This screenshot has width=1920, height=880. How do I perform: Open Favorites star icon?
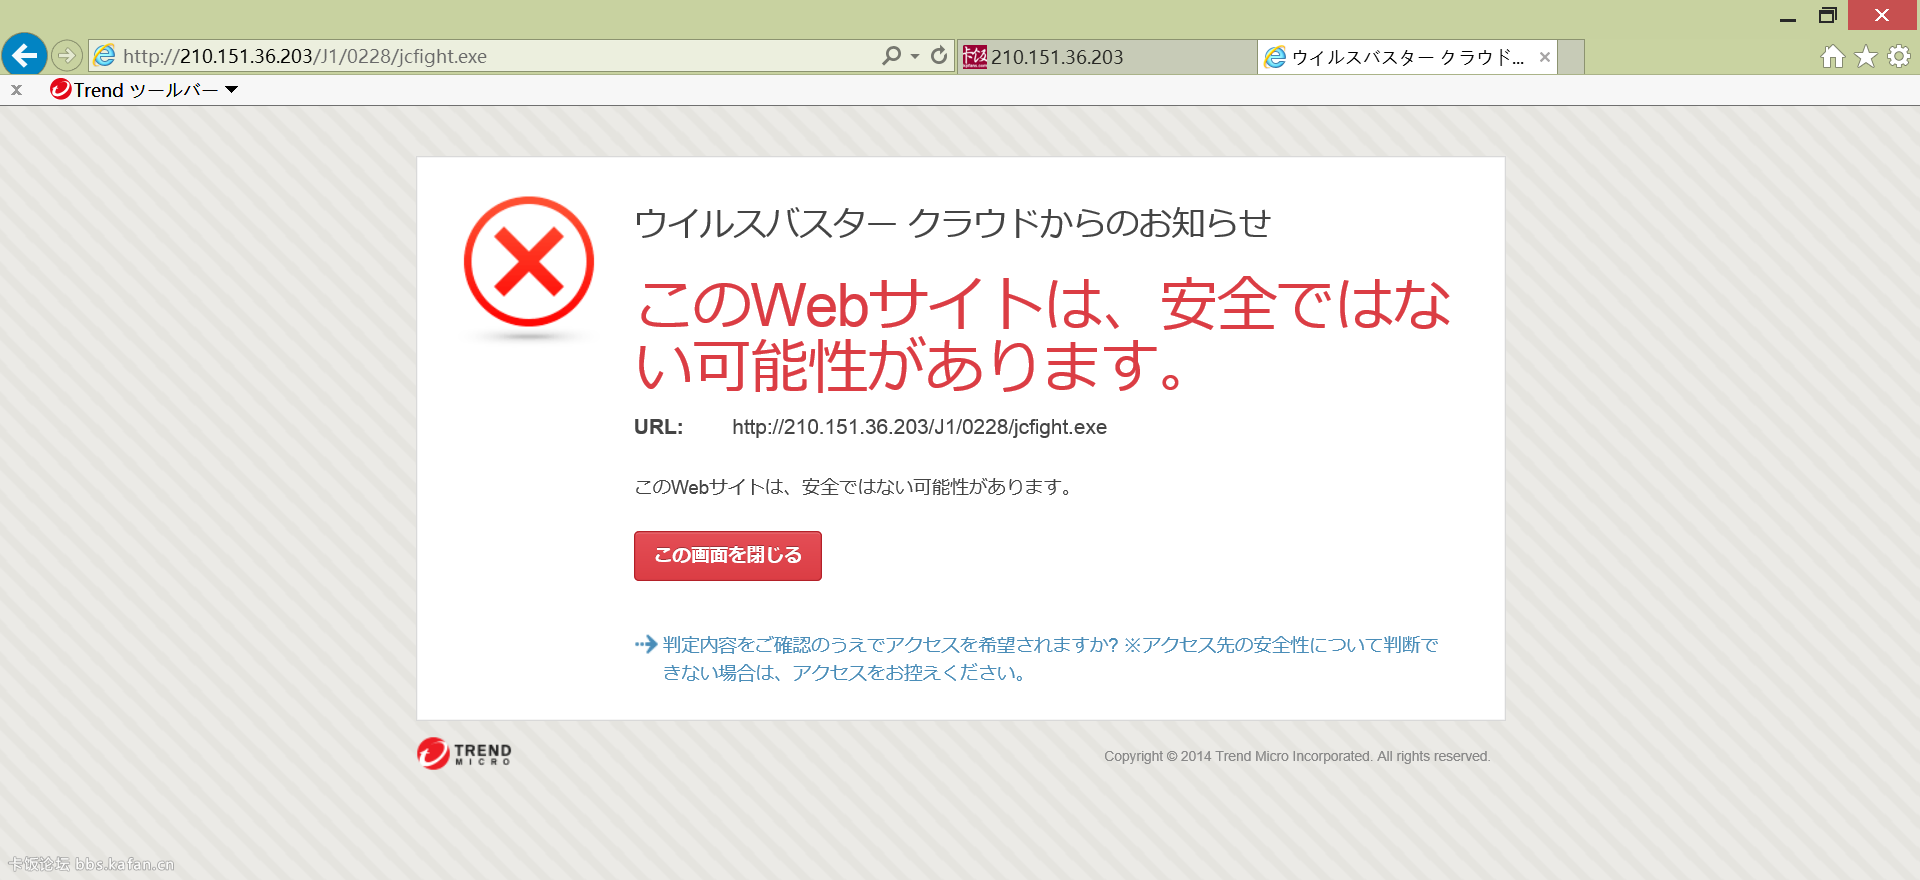pyautogui.click(x=1866, y=57)
